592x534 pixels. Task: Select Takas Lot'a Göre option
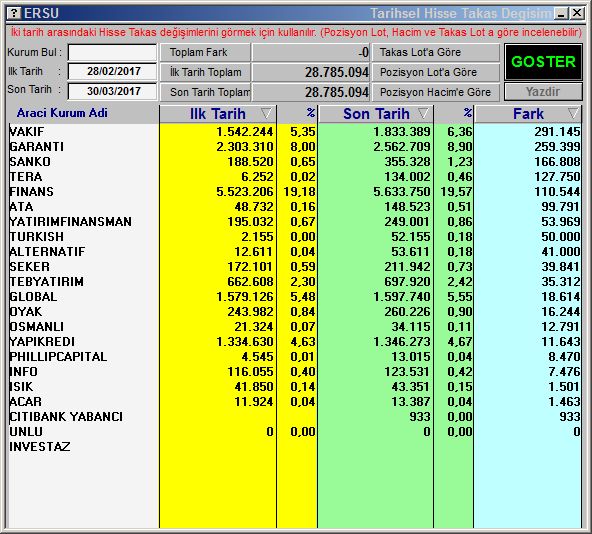[x=436, y=52]
